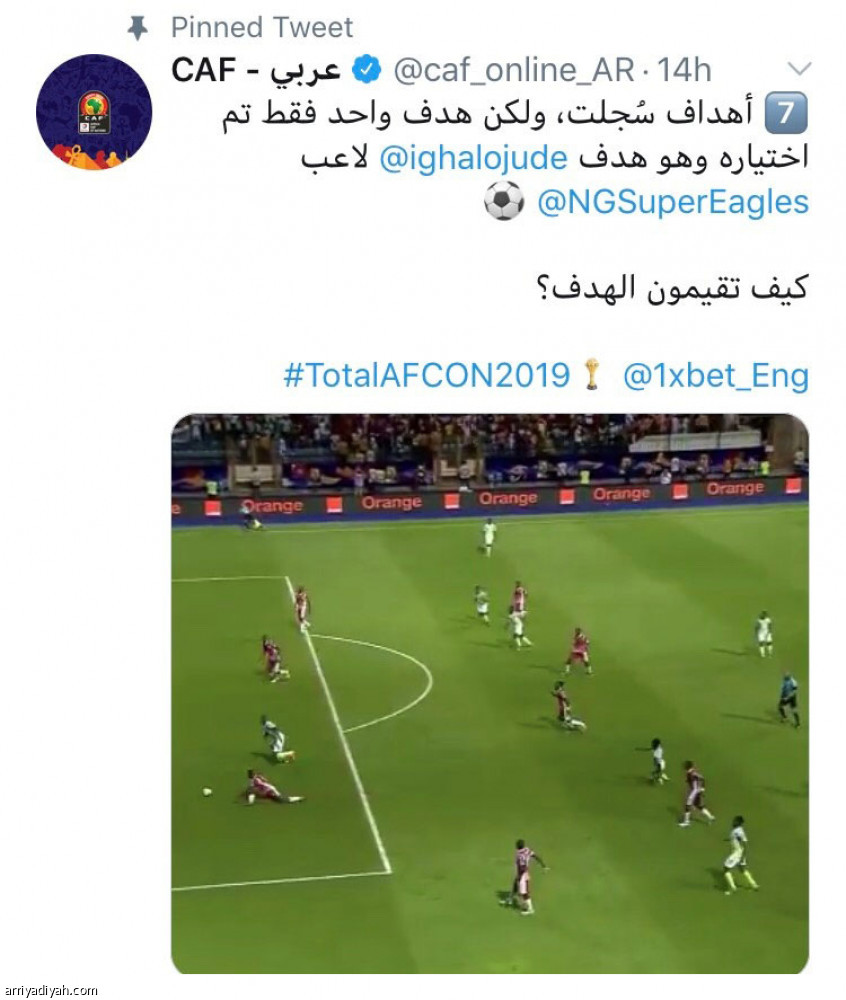
Task: Play the embedded match video
Action: tap(490, 694)
